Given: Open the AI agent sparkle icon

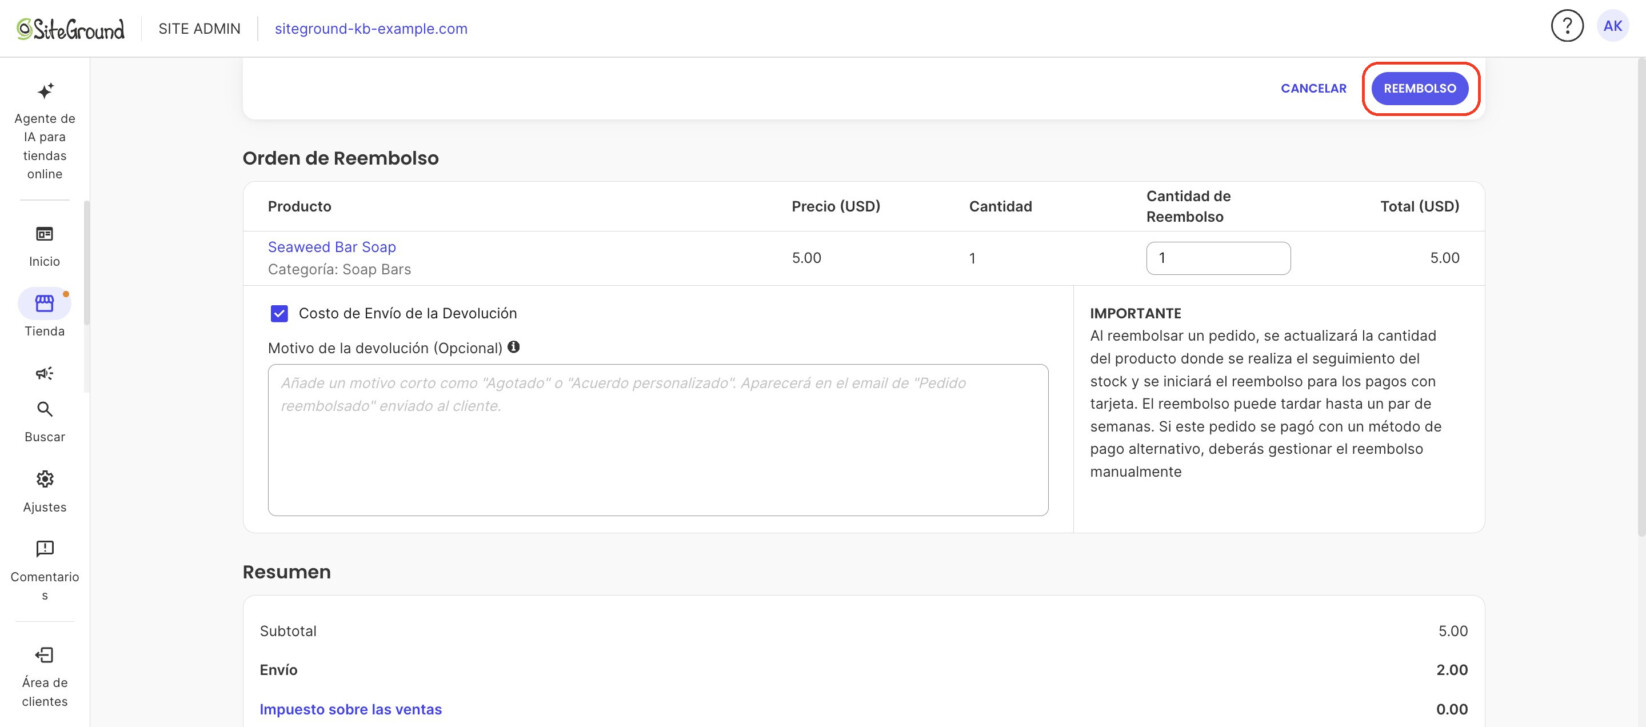Looking at the screenshot, I should pyautogui.click(x=45, y=91).
